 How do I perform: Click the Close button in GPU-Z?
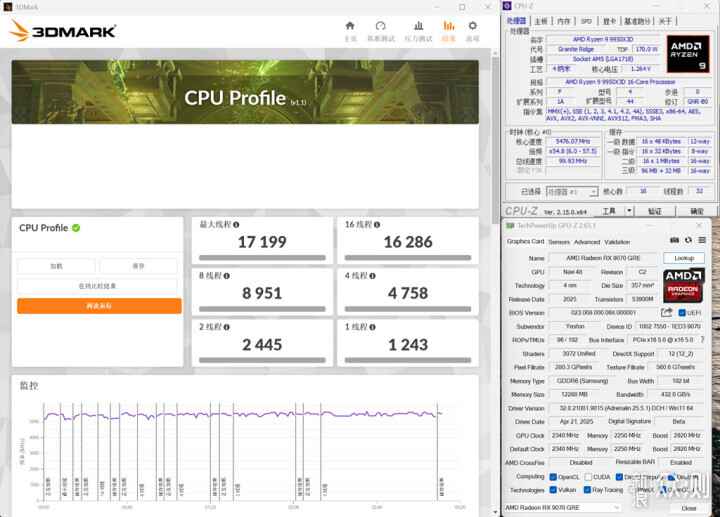pyautogui.click(x=688, y=508)
